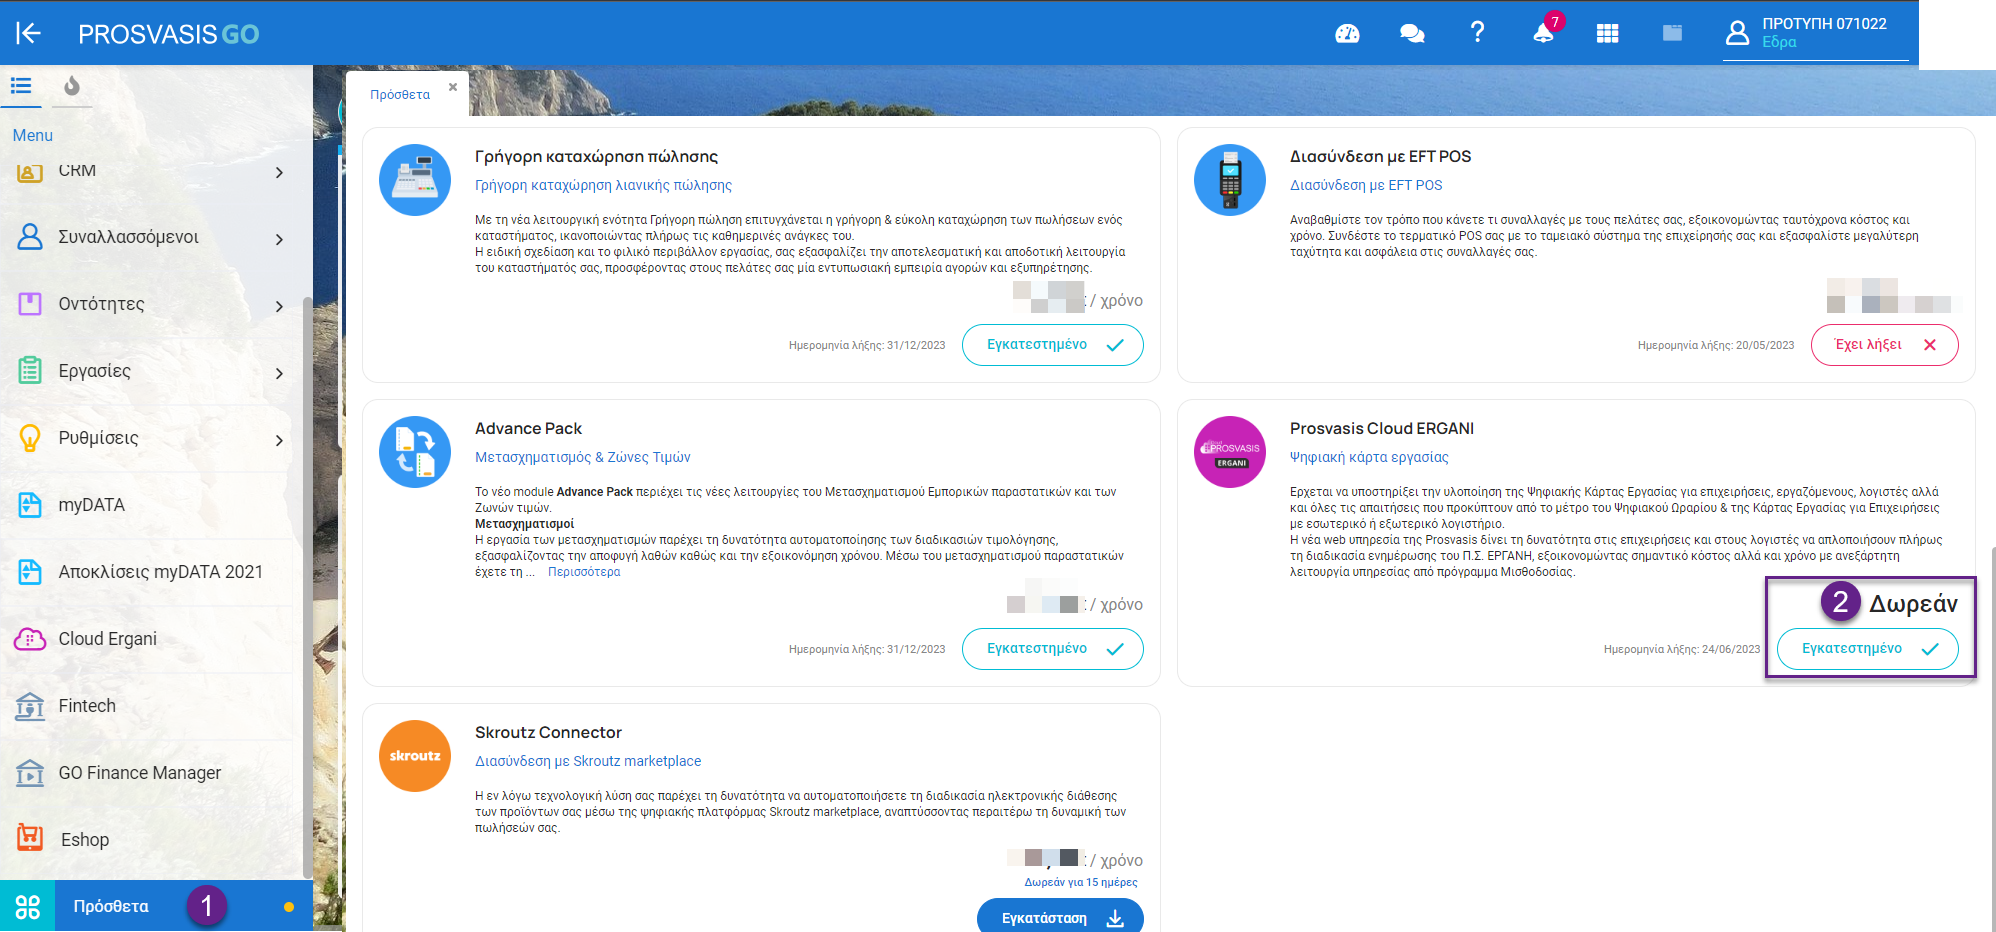The image size is (1996, 932).
Task: Open the Περισσότερα link in Advance Pack
Action: pyautogui.click(x=583, y=571)
